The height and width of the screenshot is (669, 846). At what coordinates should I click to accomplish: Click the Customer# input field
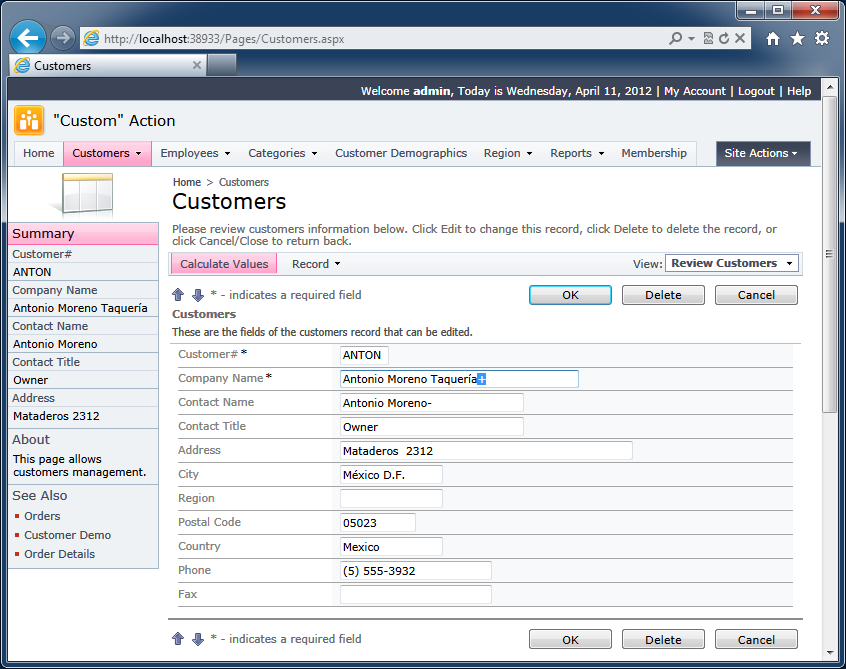(x=364, y=355)
